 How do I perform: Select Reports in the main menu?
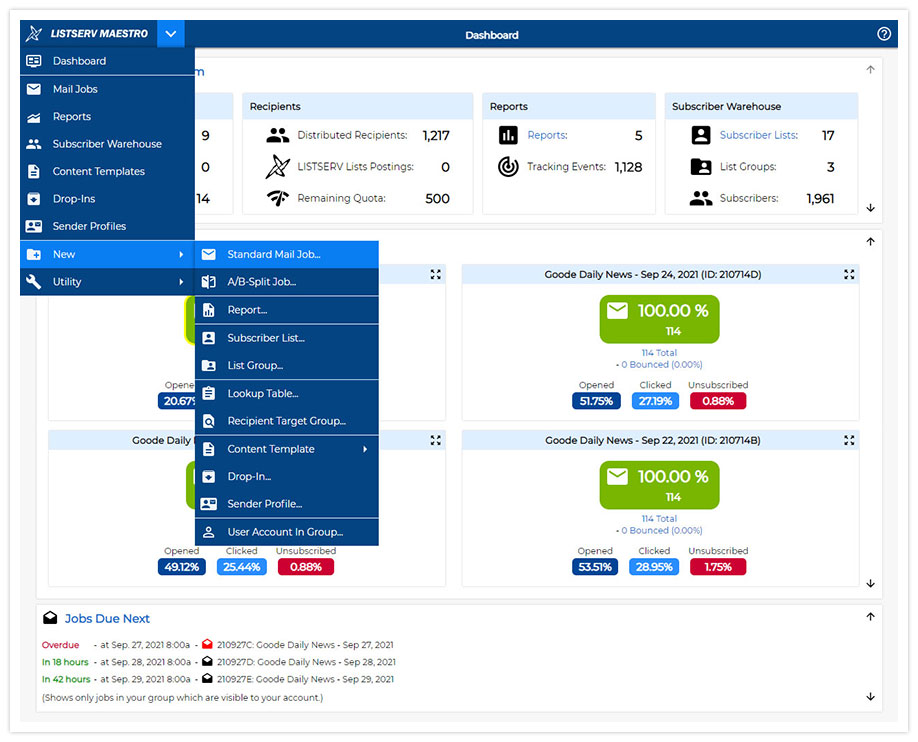pyautogui.click(x=107, y=117)
